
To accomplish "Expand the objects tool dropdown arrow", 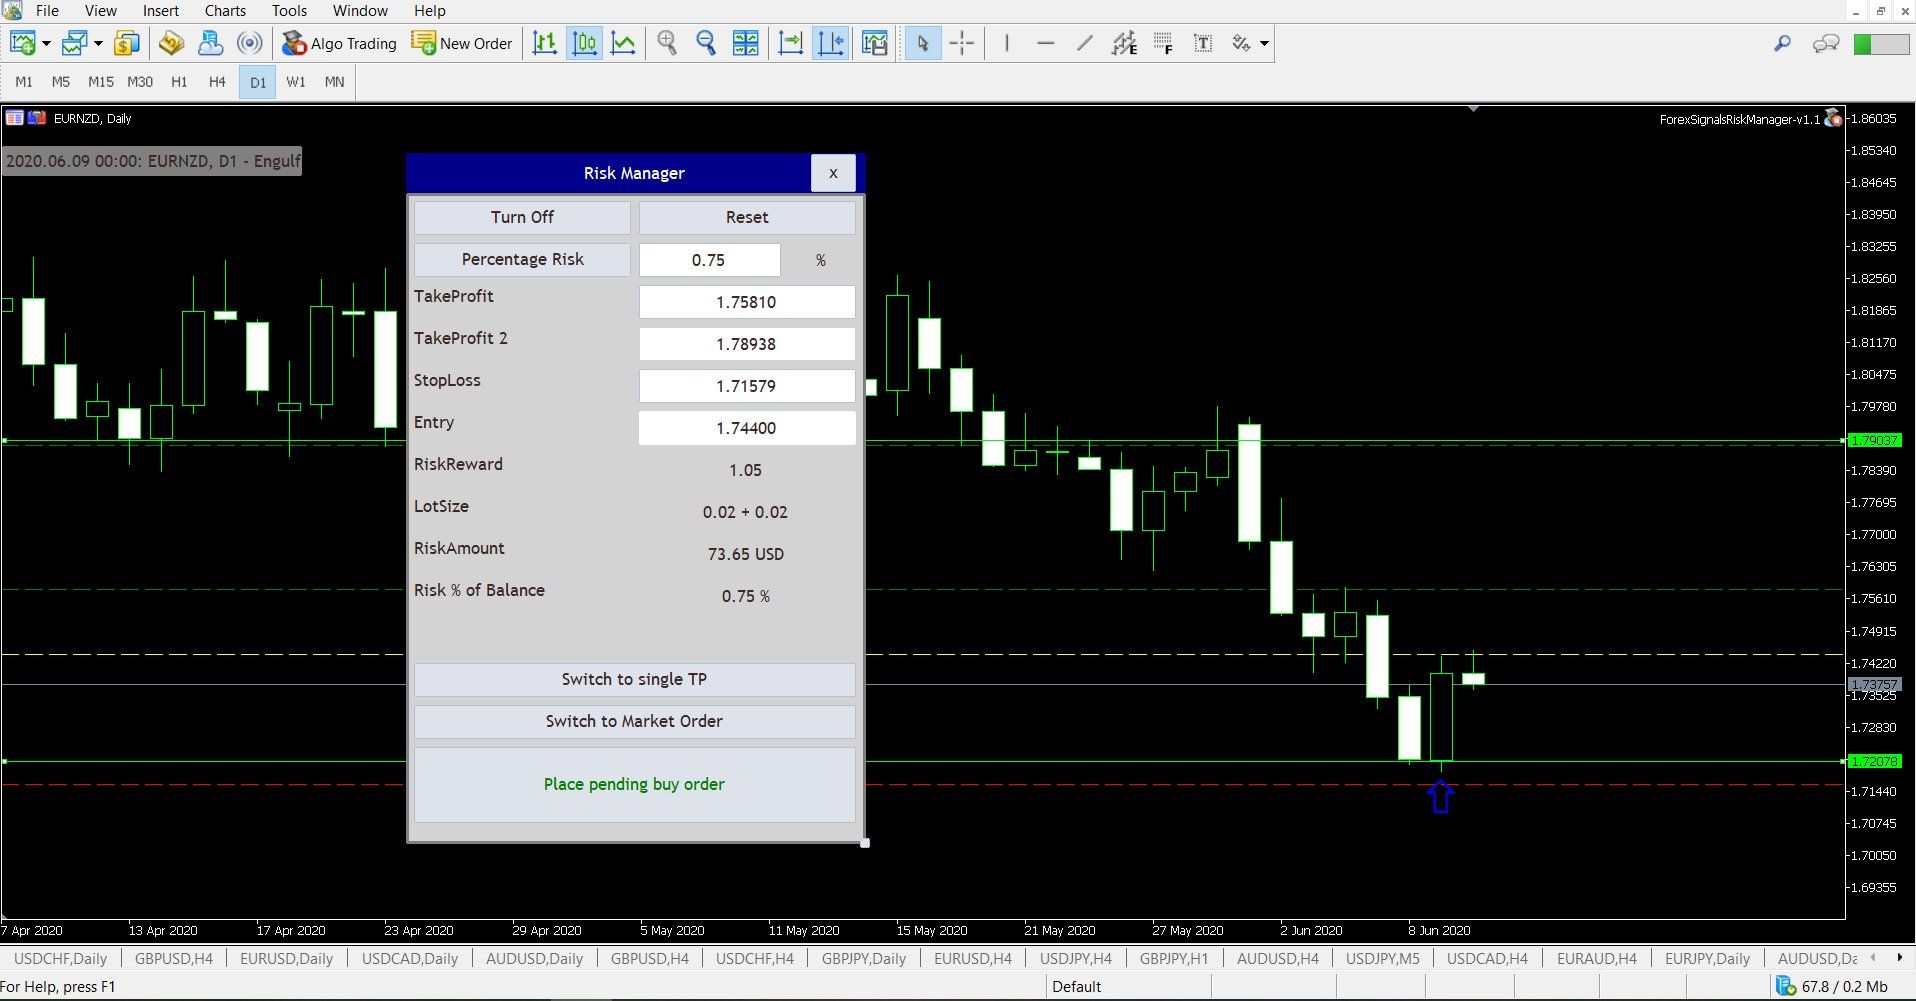I will [1264, 43].
